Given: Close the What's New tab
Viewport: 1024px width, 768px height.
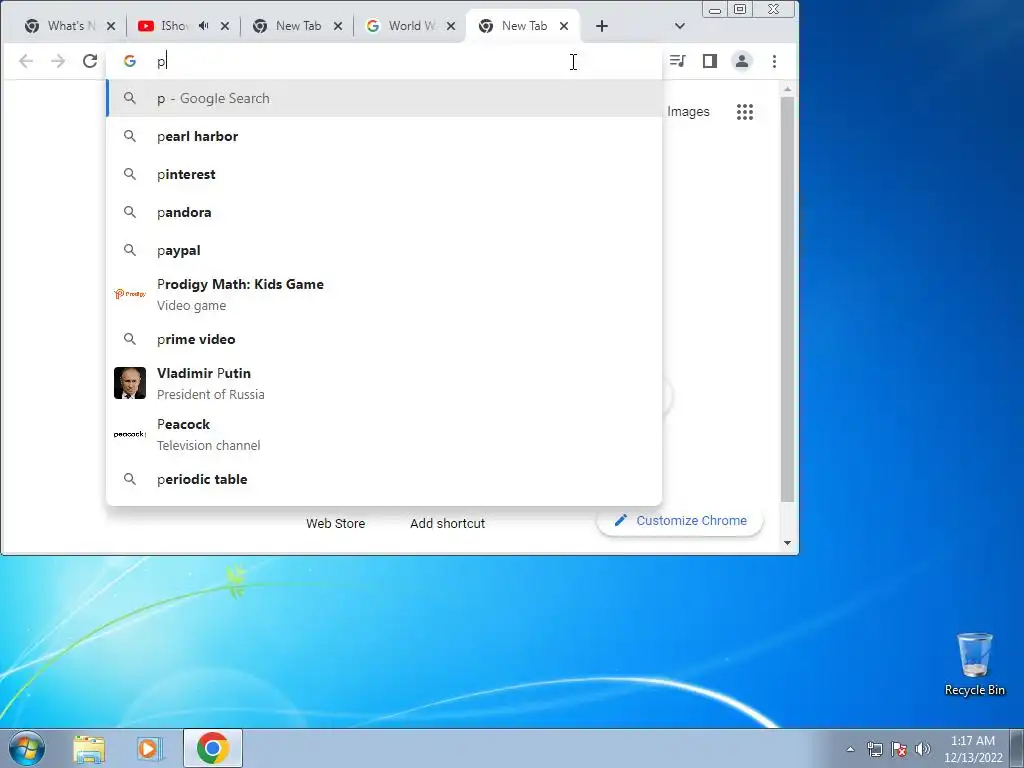Looking at the screenshot, I should pos(111,26).
